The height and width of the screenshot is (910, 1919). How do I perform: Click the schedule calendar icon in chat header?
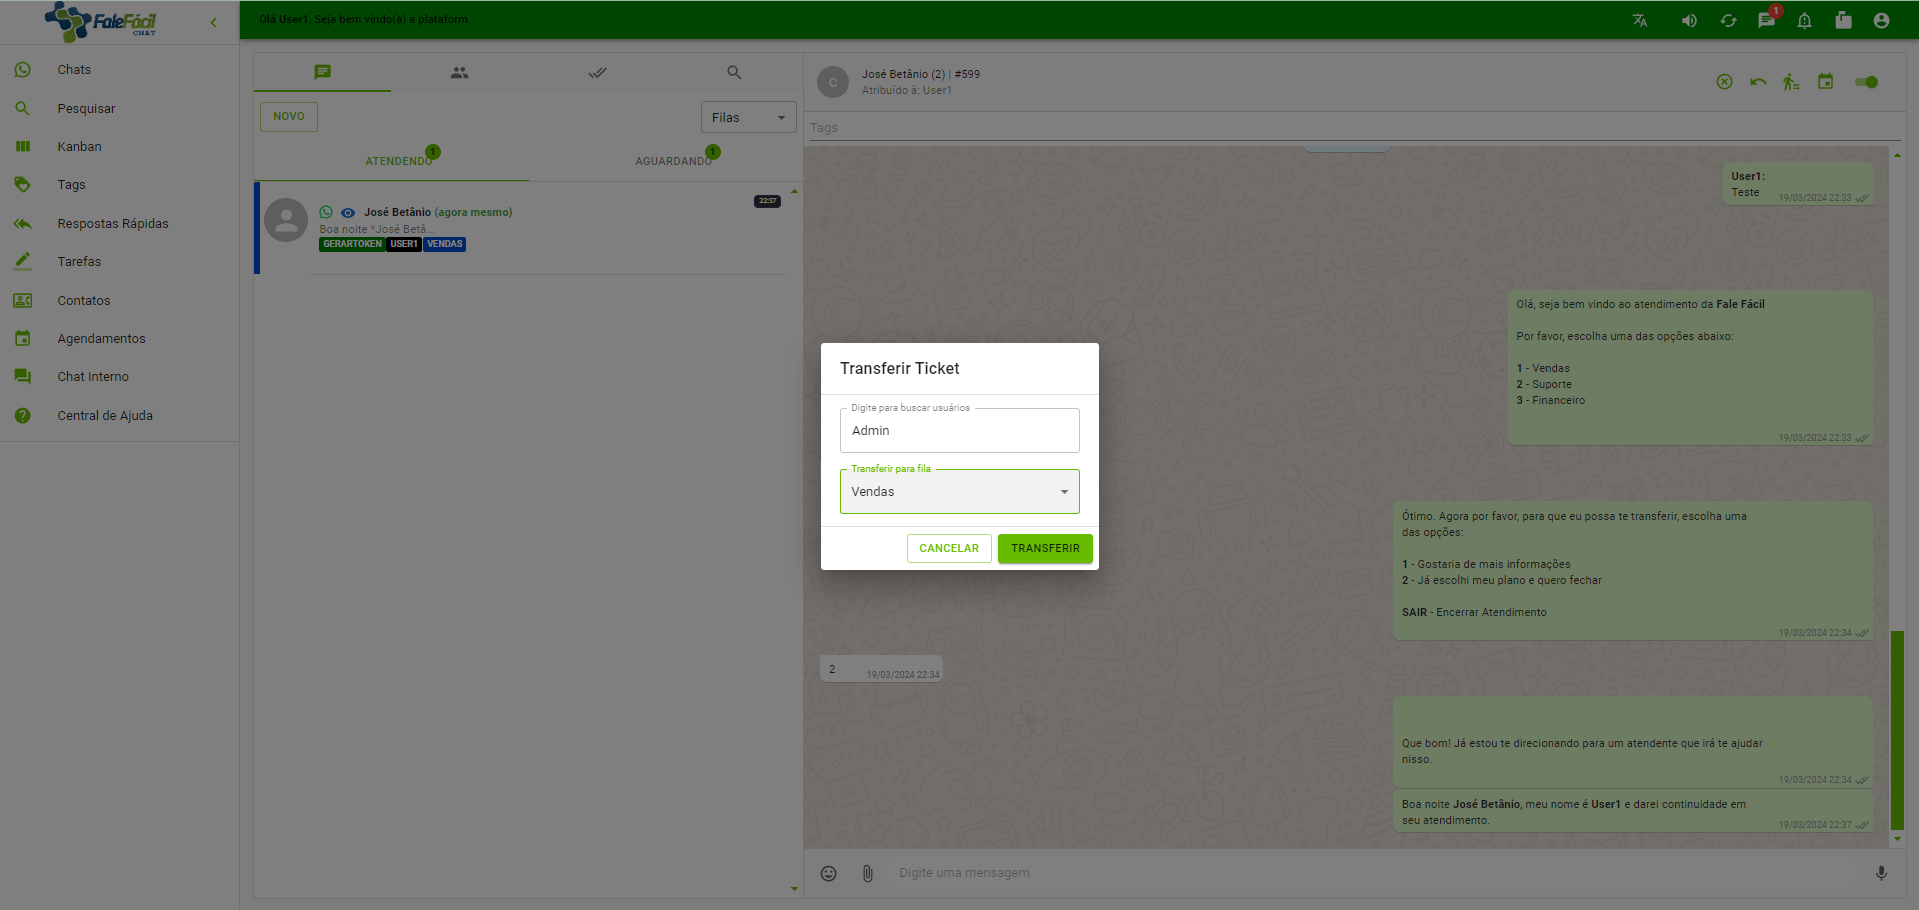1825,82
